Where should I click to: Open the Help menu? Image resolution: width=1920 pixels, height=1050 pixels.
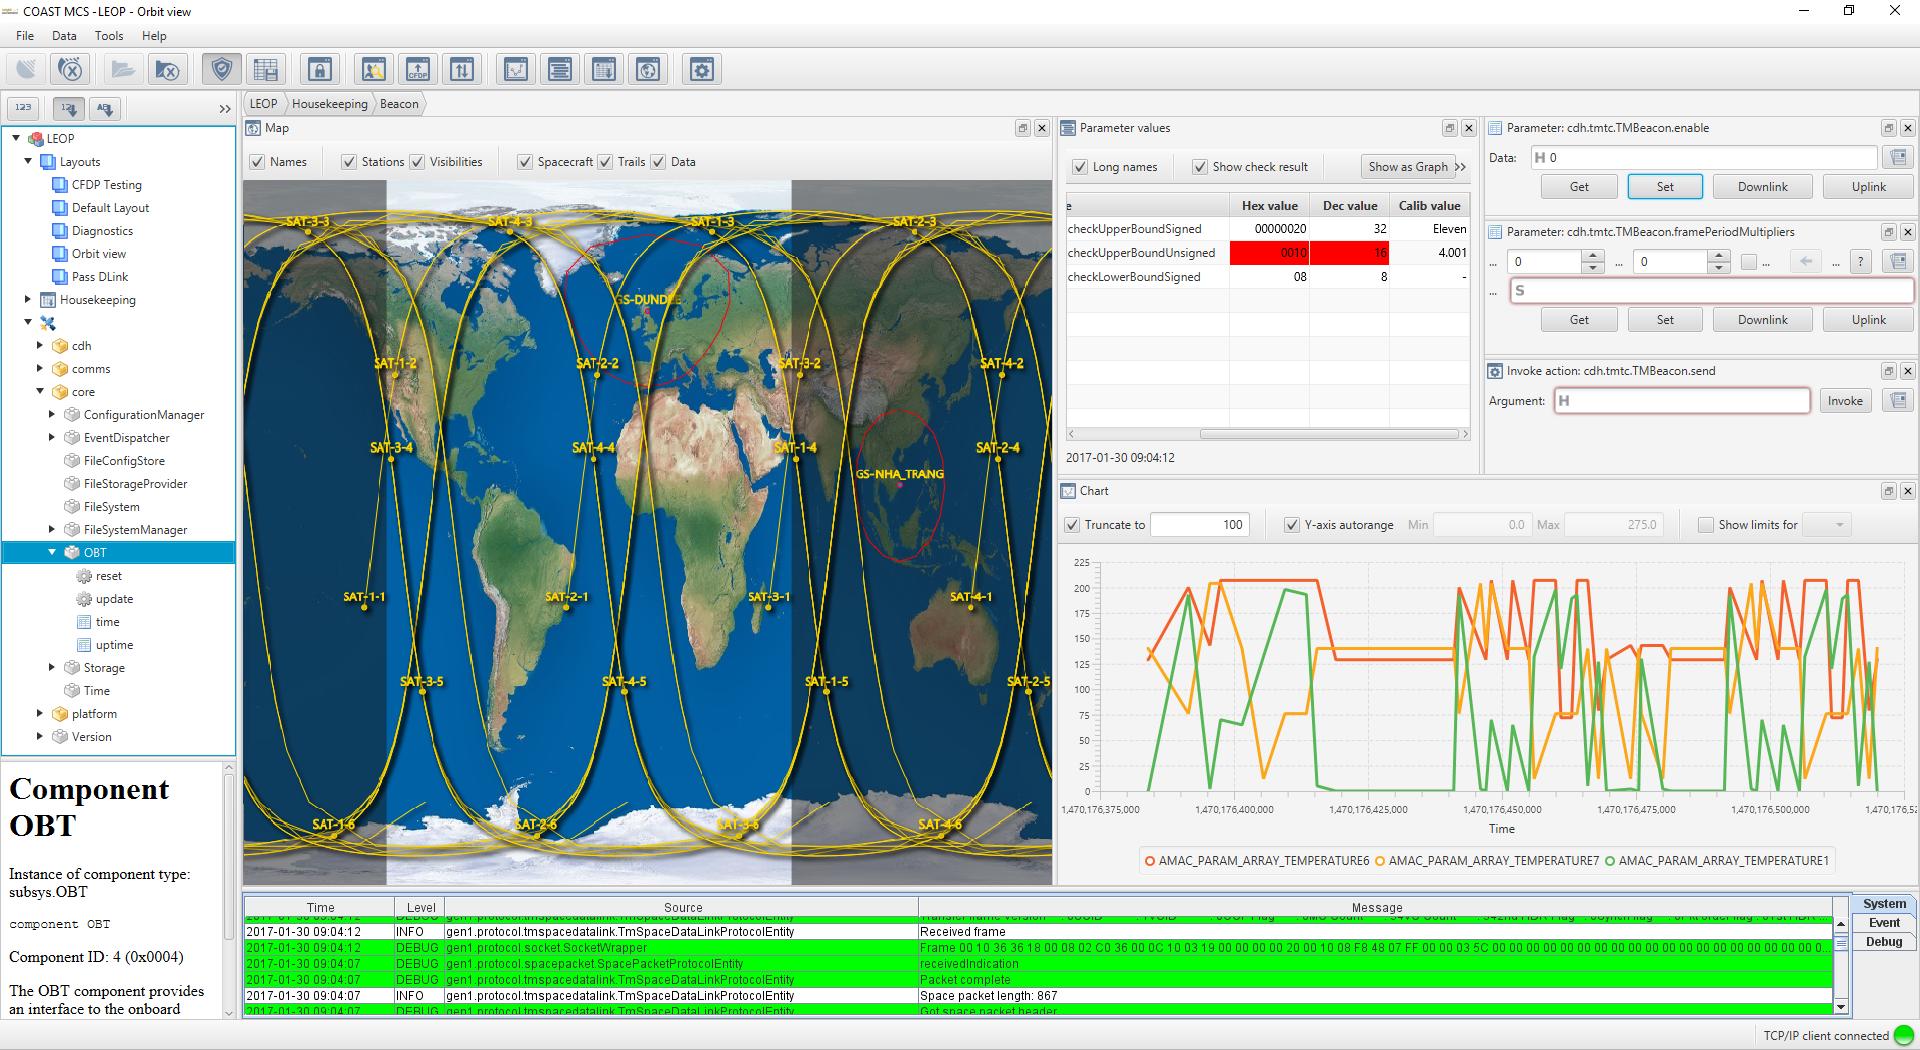tap(154, 35)
